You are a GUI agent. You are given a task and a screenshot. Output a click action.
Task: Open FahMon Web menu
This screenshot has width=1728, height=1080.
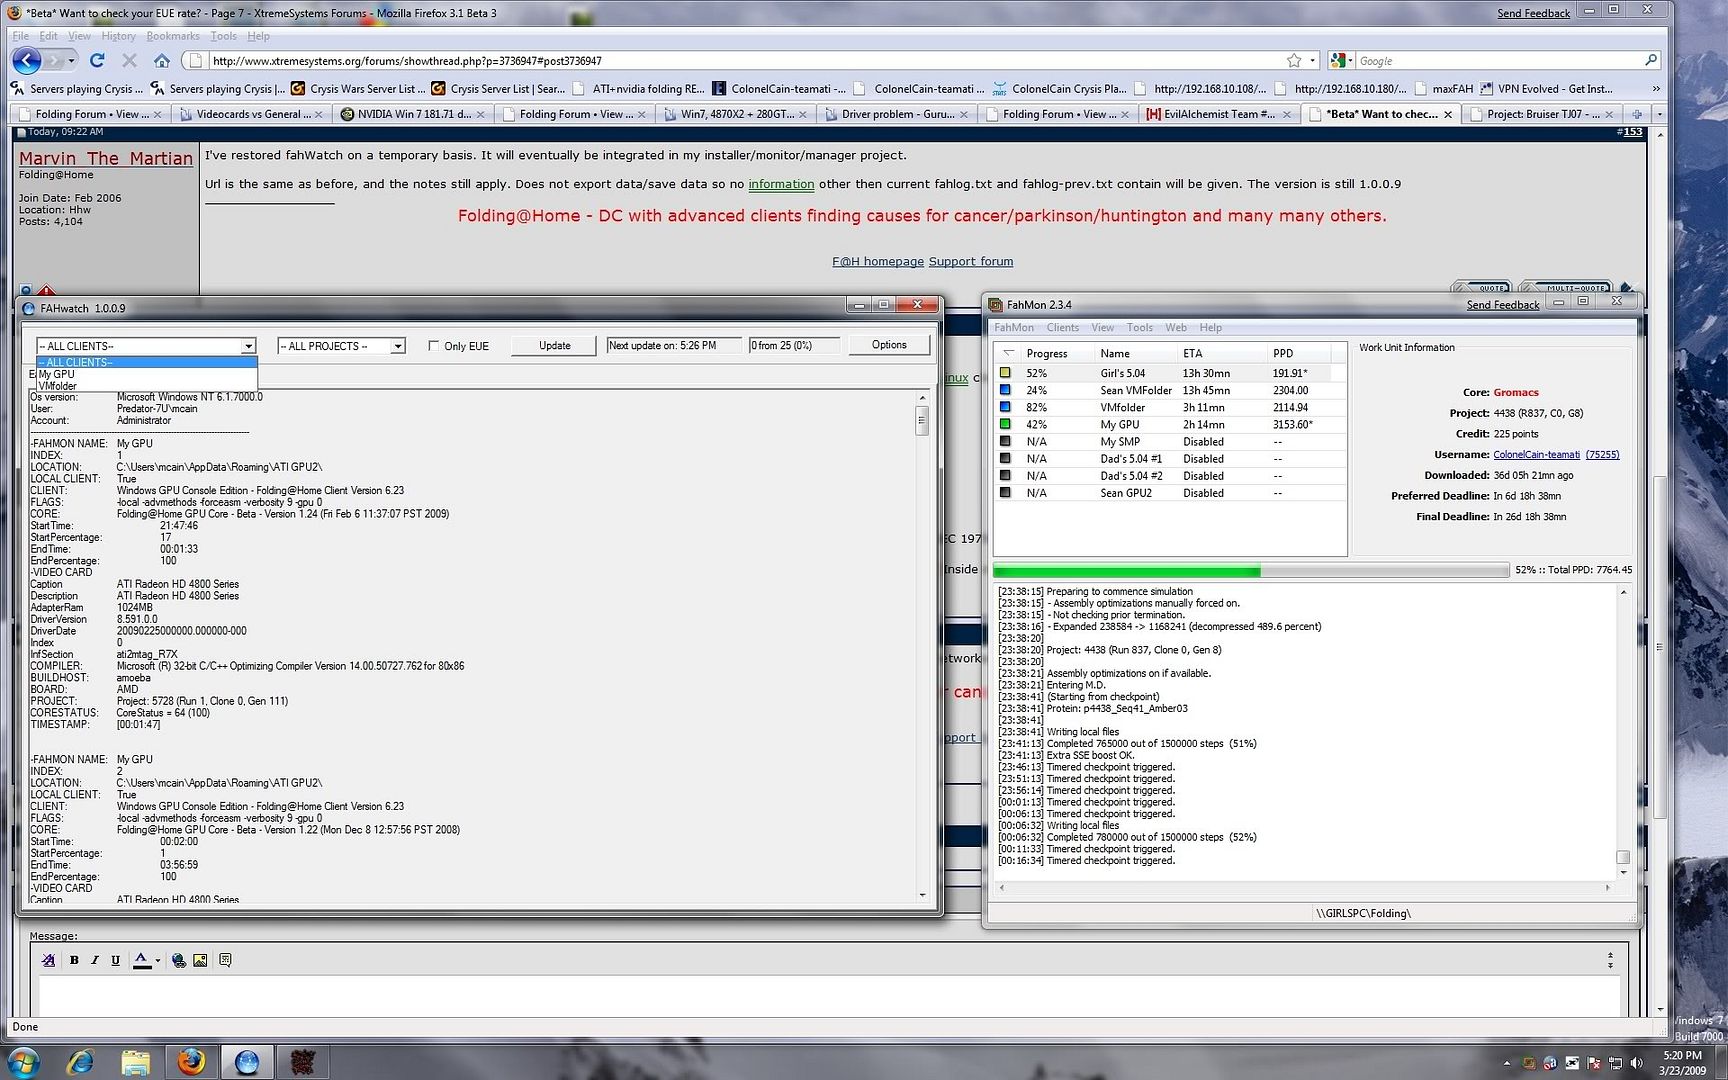(1175, 327)
